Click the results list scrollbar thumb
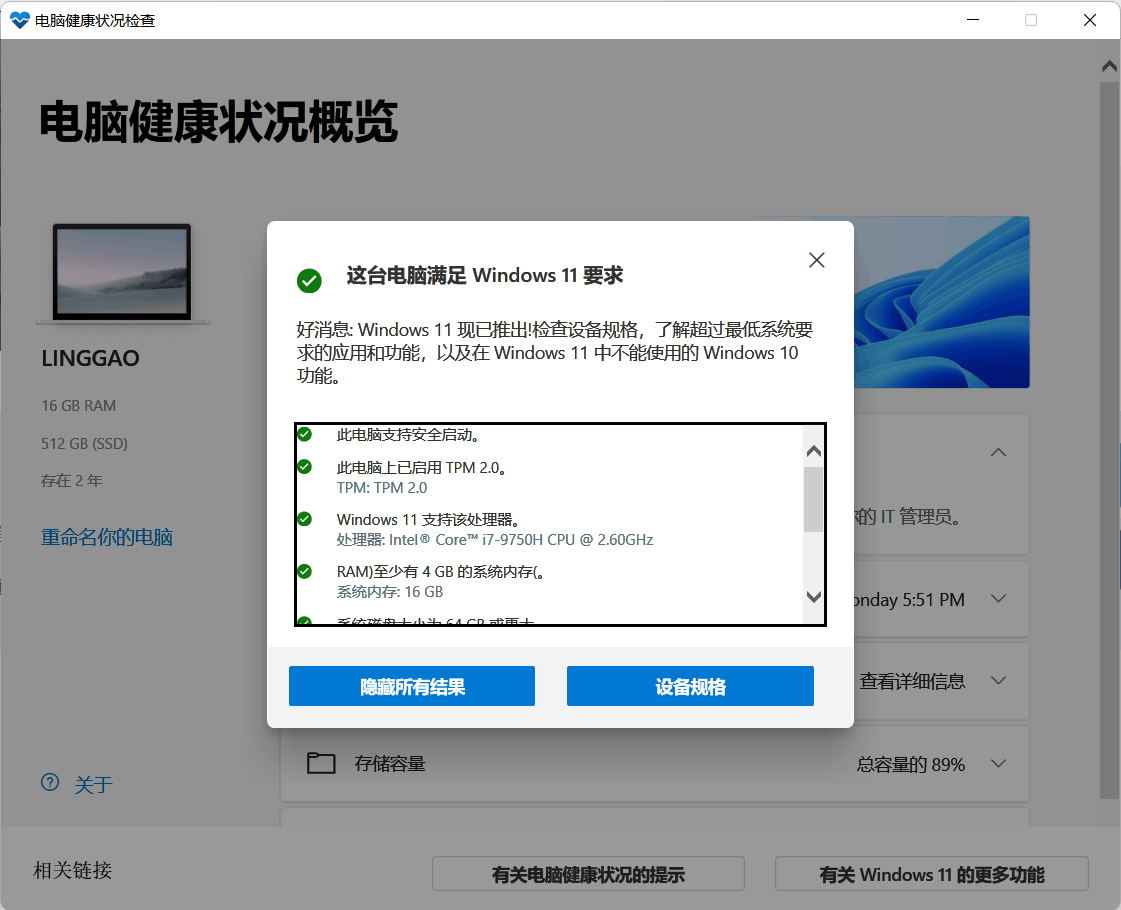The height and width of the screenshot is (910, 1121). point(814,500)
